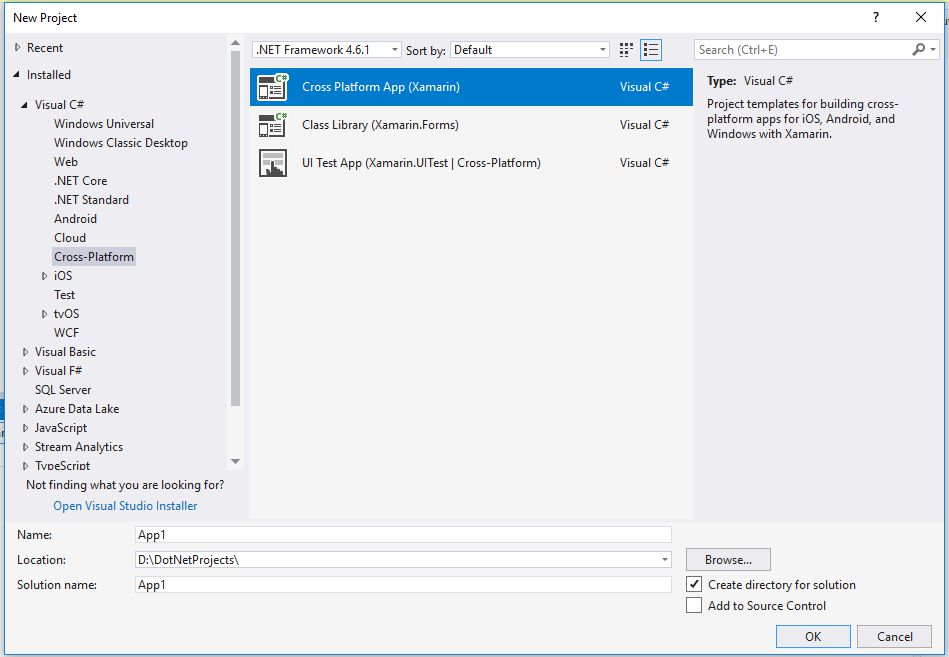Open the Location path dropdown
Screen dimensions: 949x657
[665, 560]
